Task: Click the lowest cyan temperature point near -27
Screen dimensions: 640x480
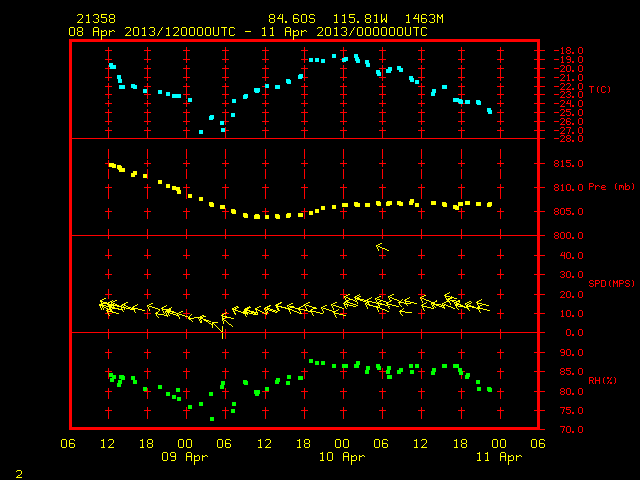Action: tap(201, 132)
